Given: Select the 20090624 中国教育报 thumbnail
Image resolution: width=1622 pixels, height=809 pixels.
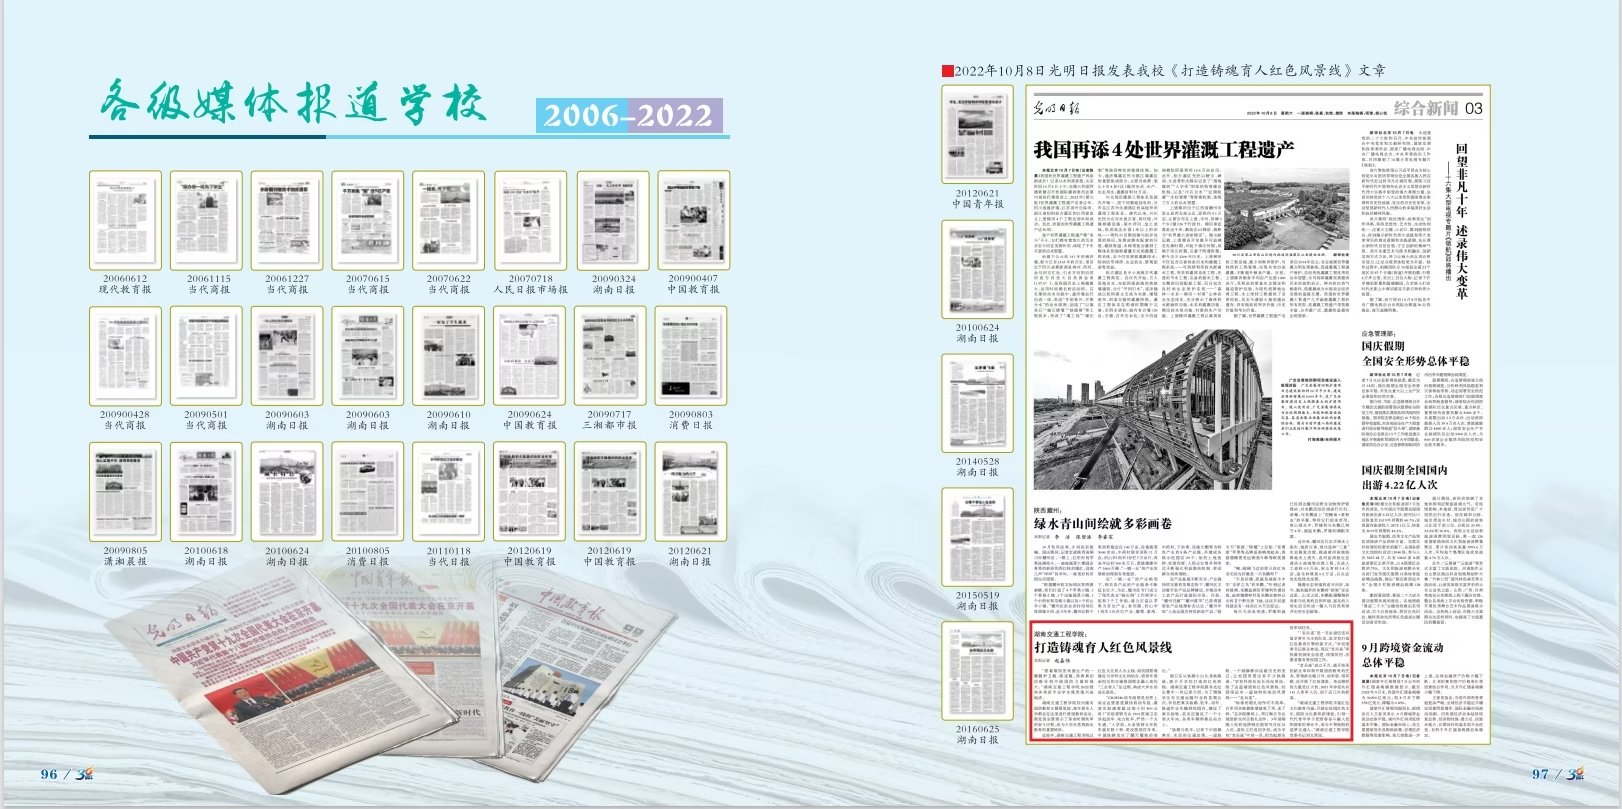Looking at the screenshot, I should tap(530, 355).
